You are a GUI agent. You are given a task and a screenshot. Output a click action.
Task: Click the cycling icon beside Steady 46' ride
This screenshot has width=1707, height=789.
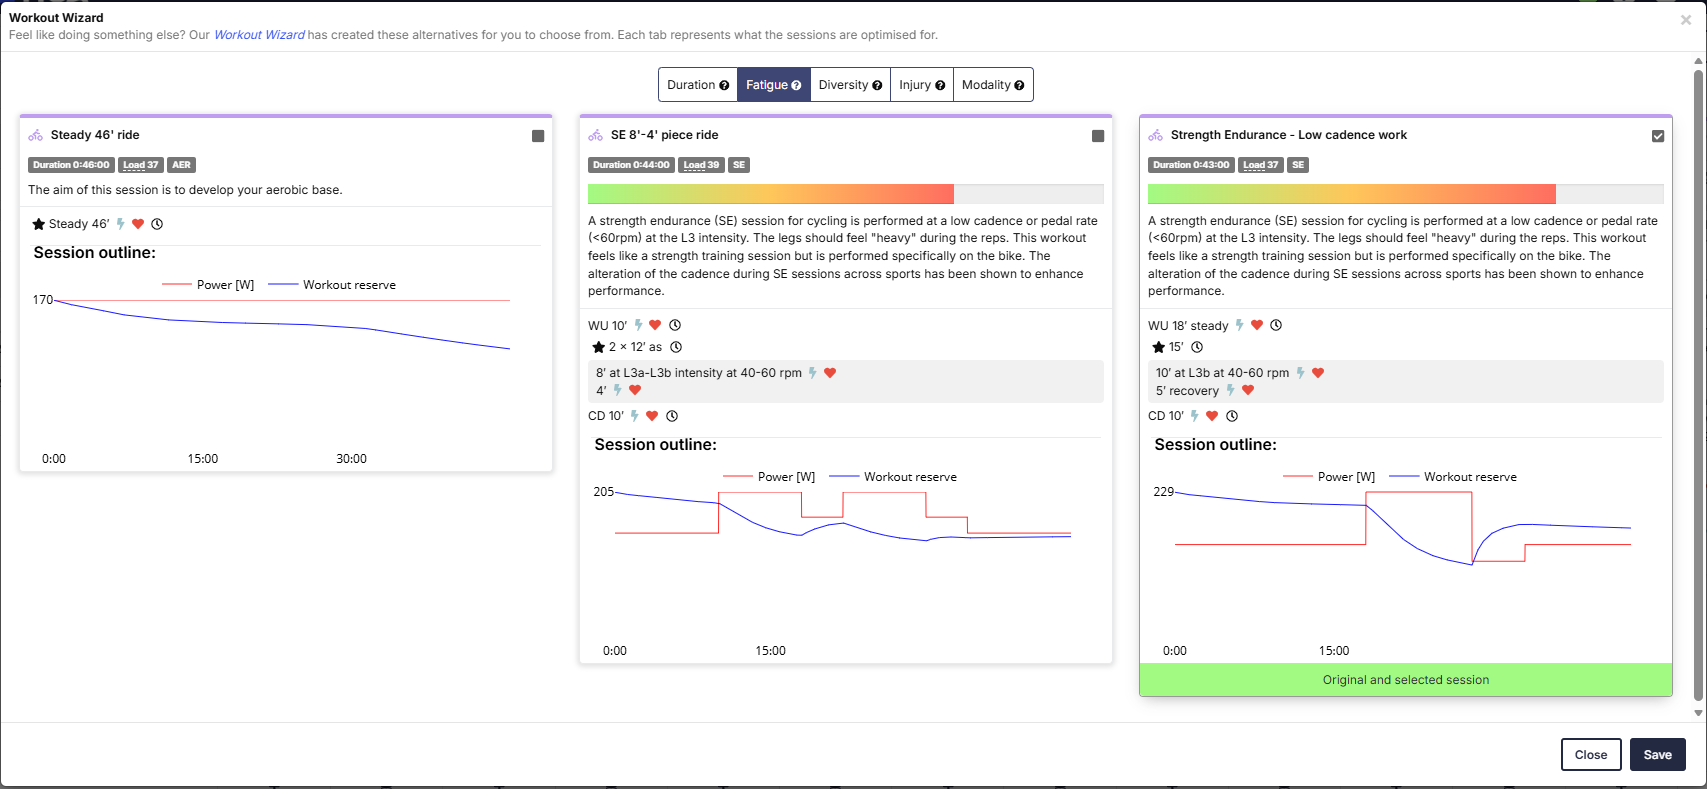click(36, 135)
